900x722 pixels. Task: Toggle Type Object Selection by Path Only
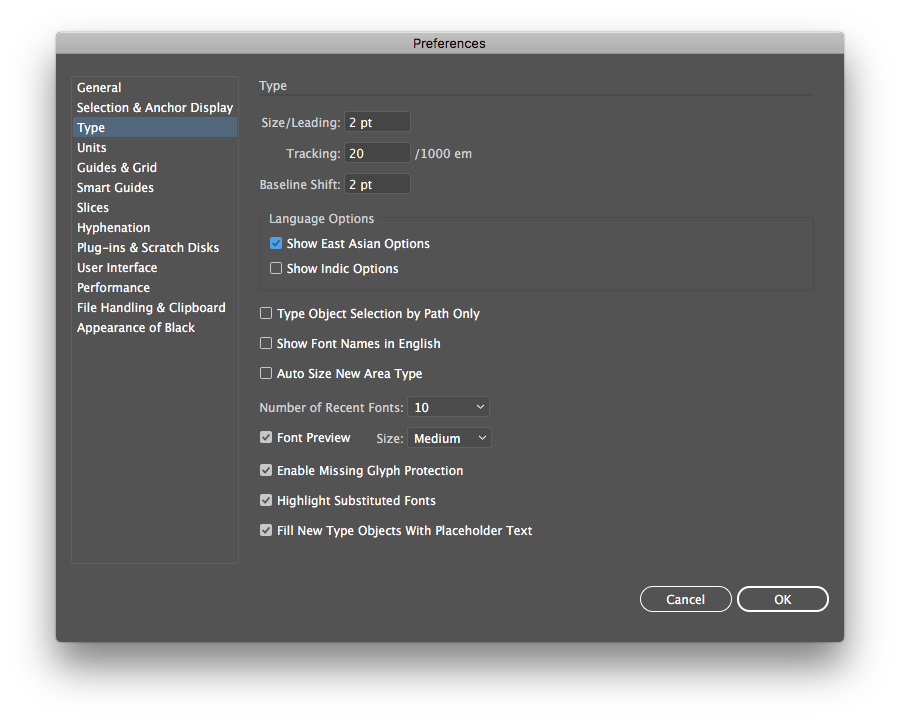tap(266, 314)
